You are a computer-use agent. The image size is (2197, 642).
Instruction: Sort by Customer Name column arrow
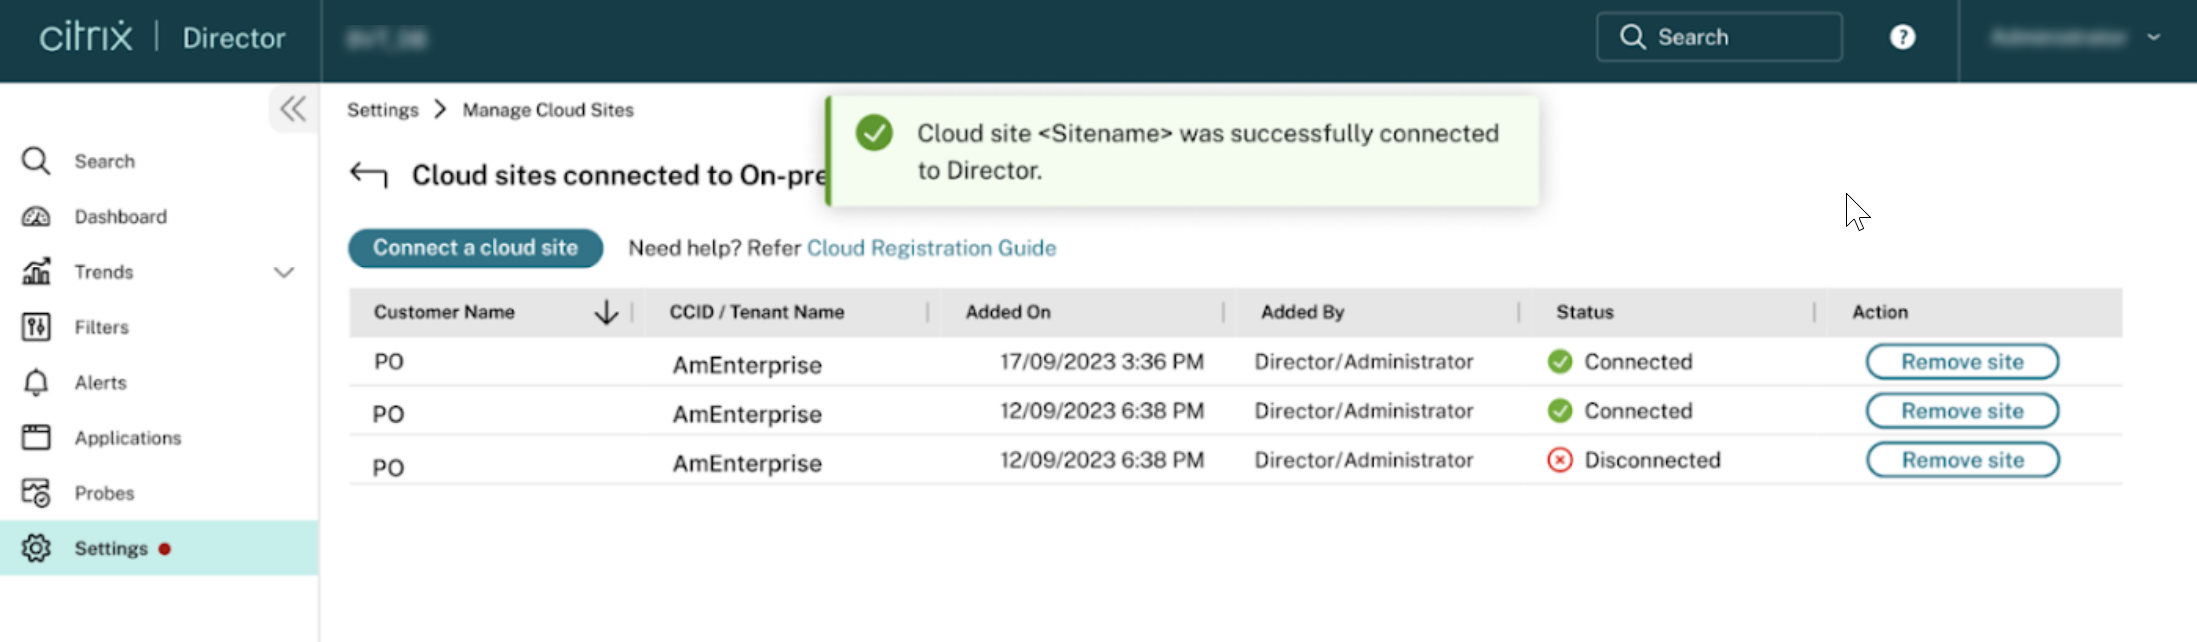(x=606, y=313)
